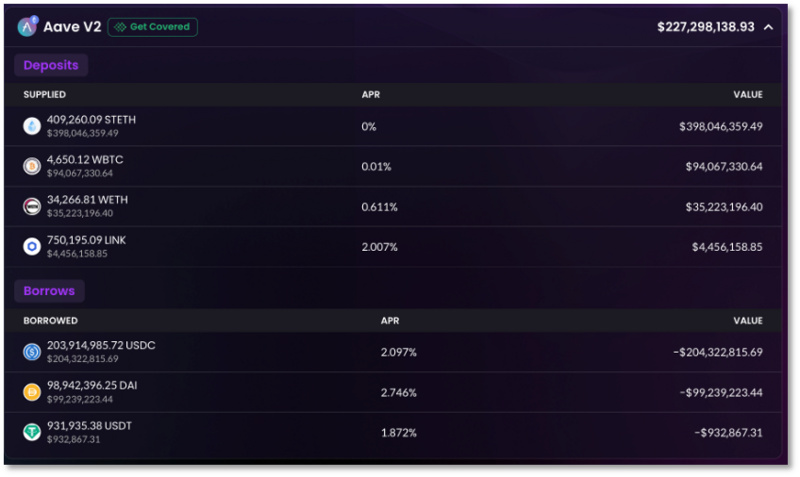
Task: Click the WETH token icon
Action: [x=32, y=206]
